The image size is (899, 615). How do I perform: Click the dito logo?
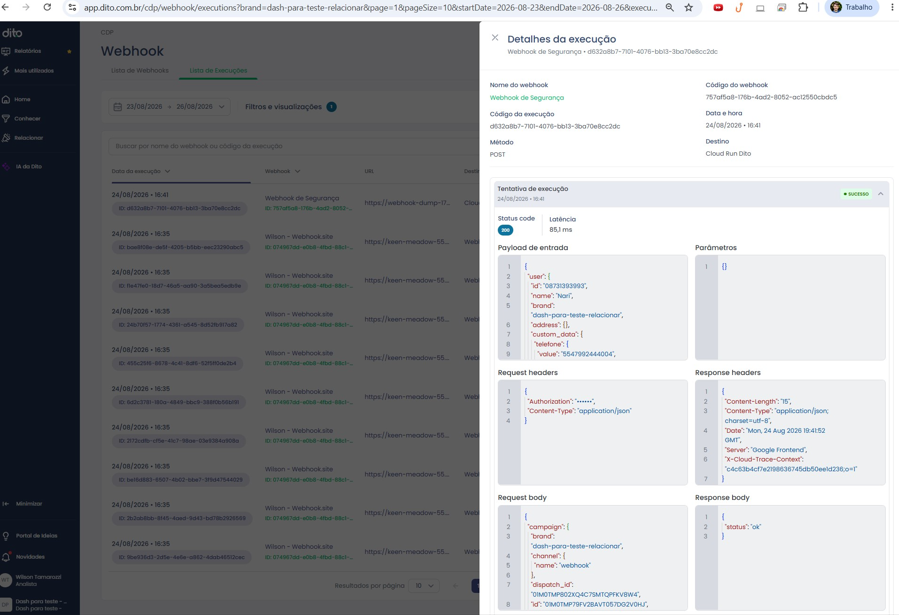click(x=12, y=33)
